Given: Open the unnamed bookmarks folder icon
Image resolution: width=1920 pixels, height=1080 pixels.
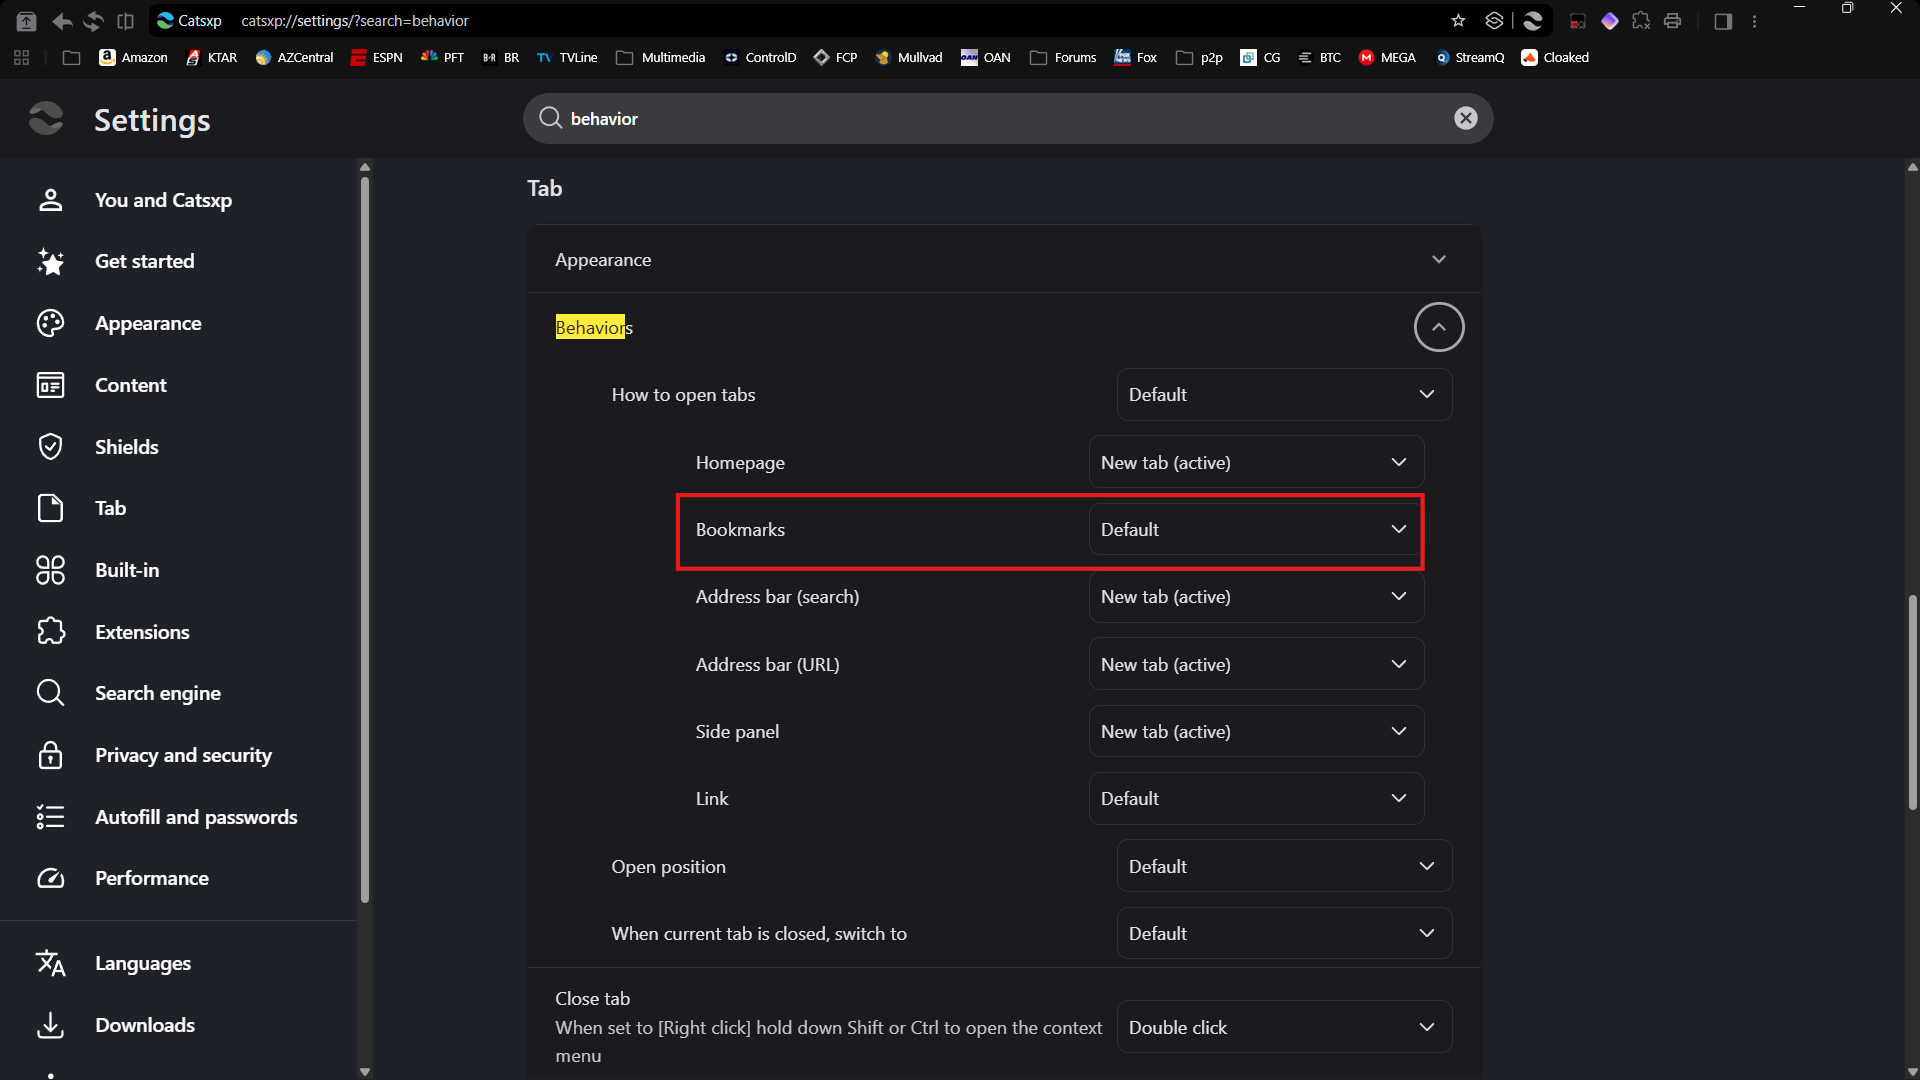Looking at the screenshot, I should [71, 58].
